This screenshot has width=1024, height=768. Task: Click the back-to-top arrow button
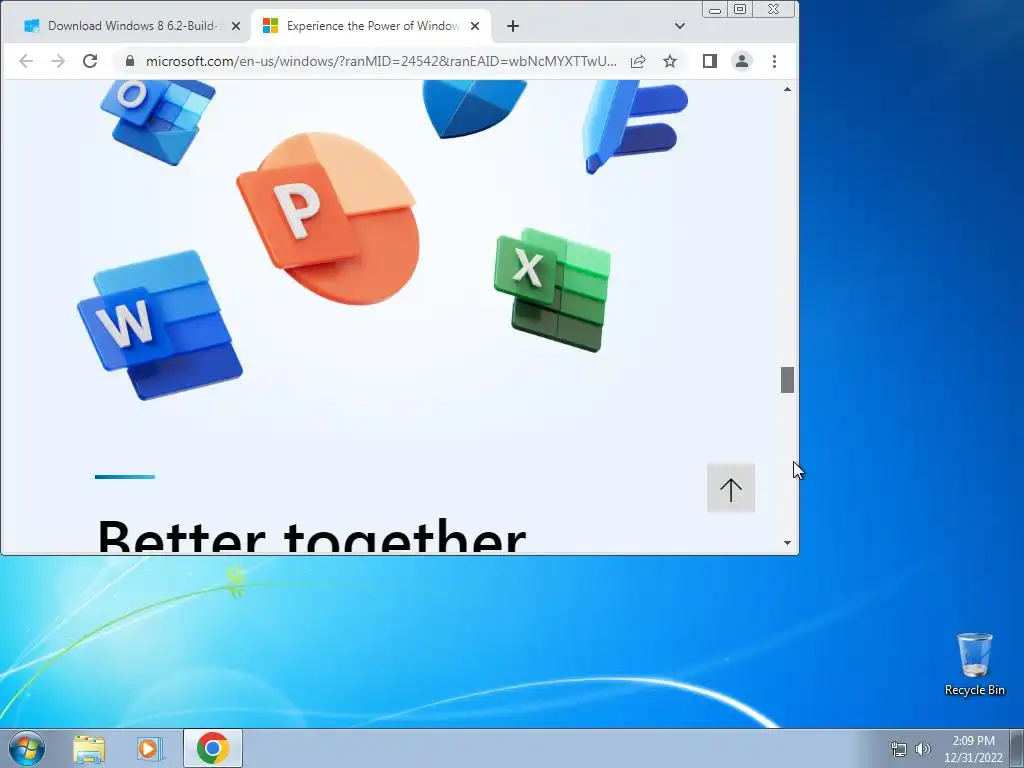tap(731, 488)
